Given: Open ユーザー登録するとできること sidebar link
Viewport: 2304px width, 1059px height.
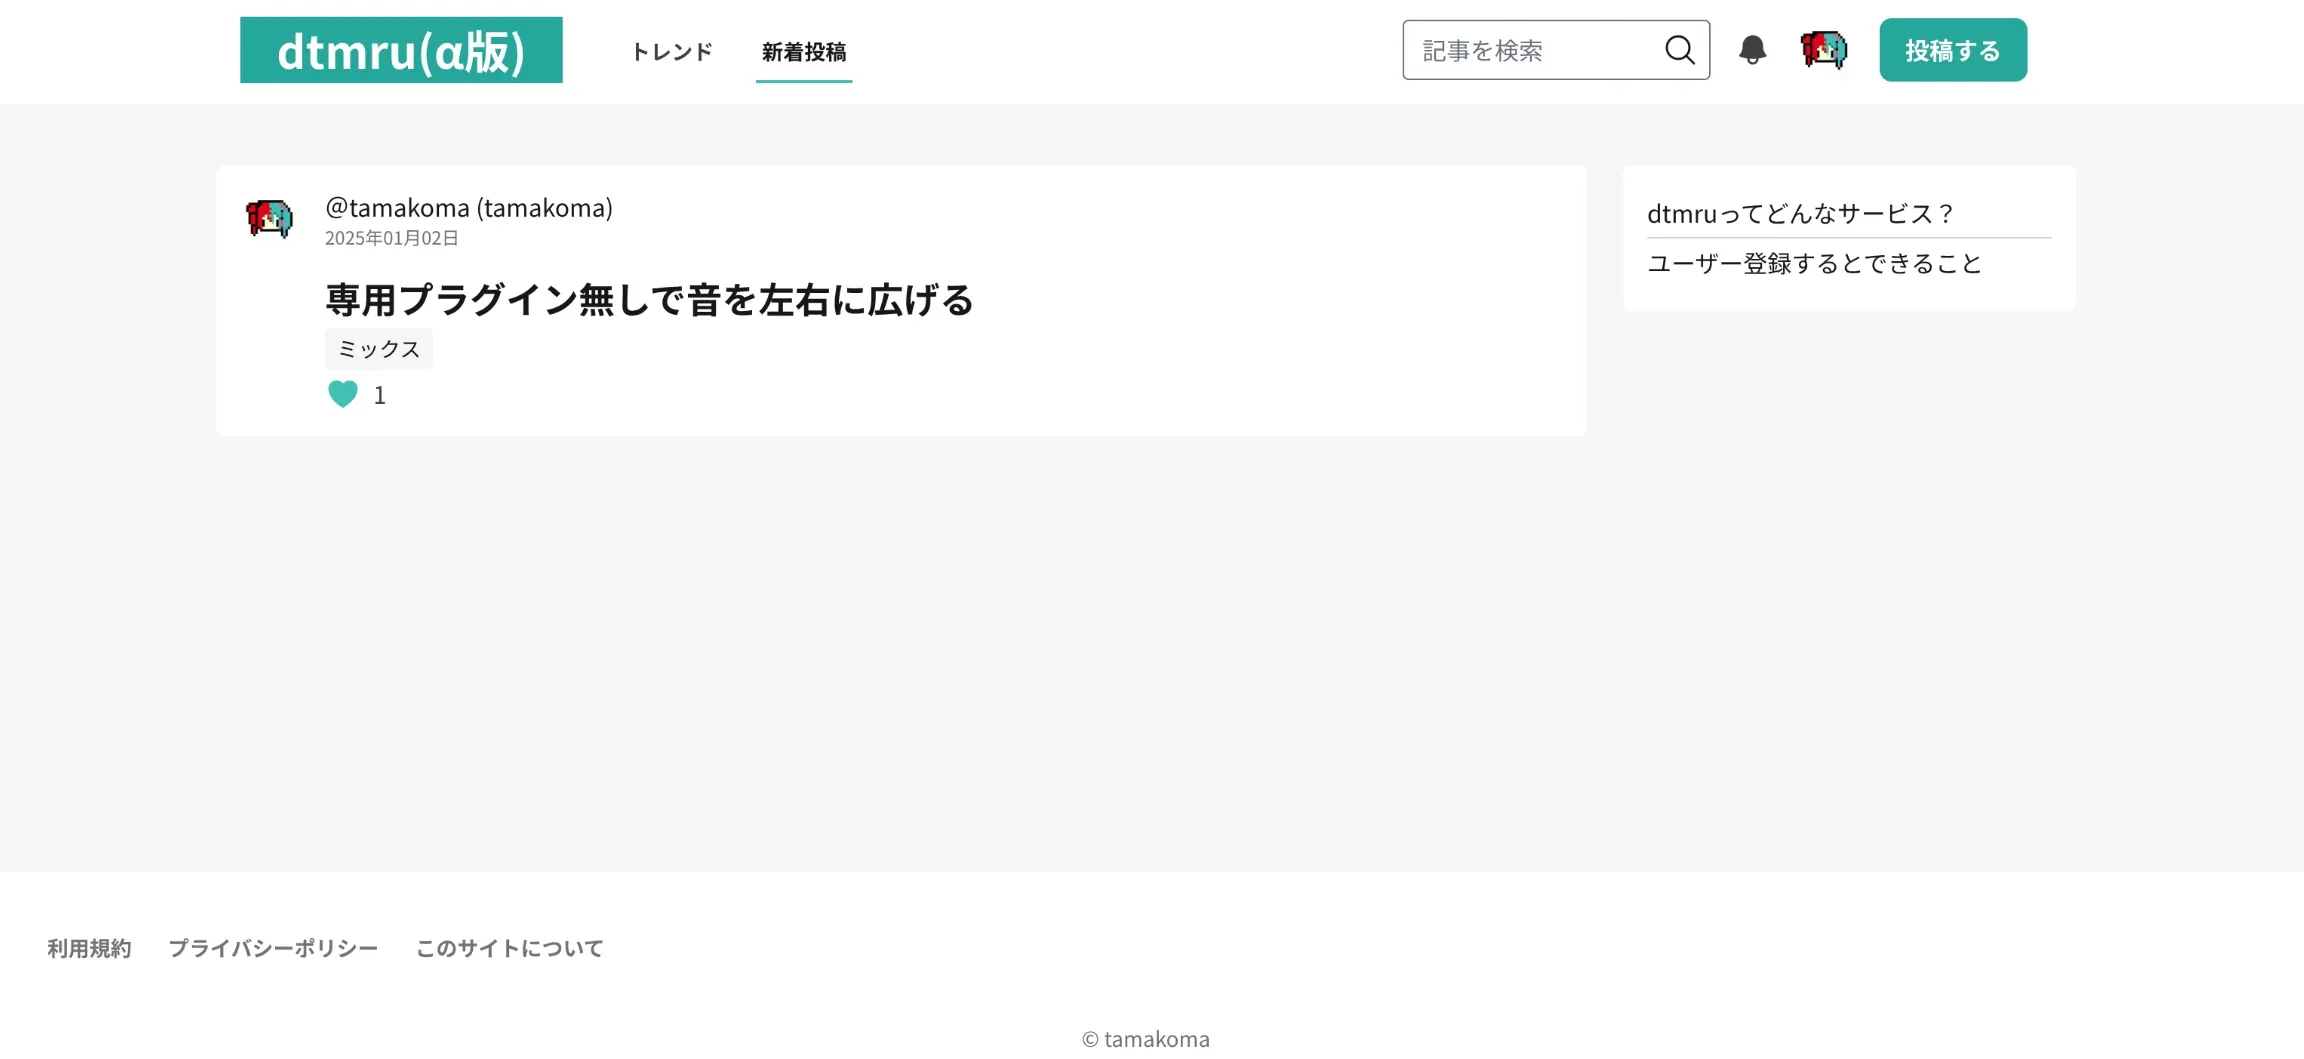Looking at the screenshot, I should coord(1814,263).
